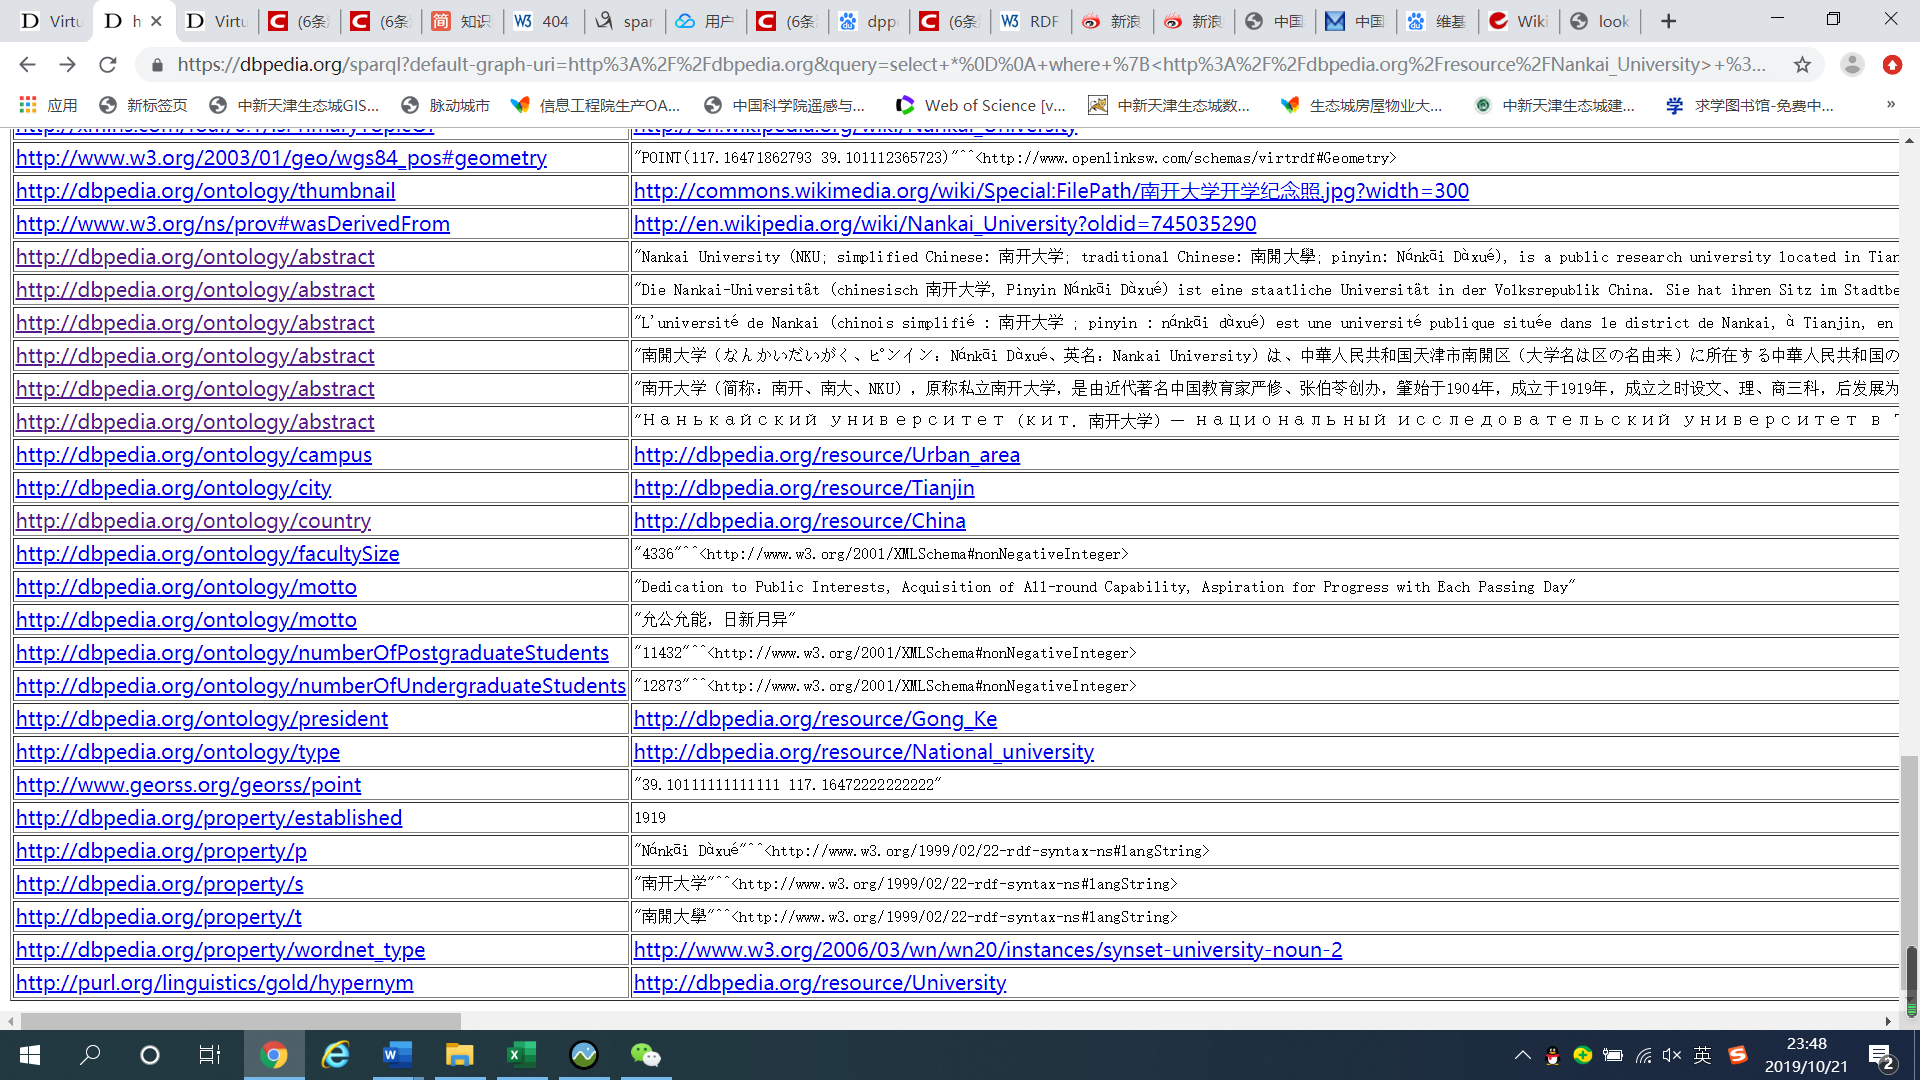The width and height of the screenshot is (1920, 1080).
Task: Open the 'Web of Science' bookmark
Action: click(x=981, y=105)
